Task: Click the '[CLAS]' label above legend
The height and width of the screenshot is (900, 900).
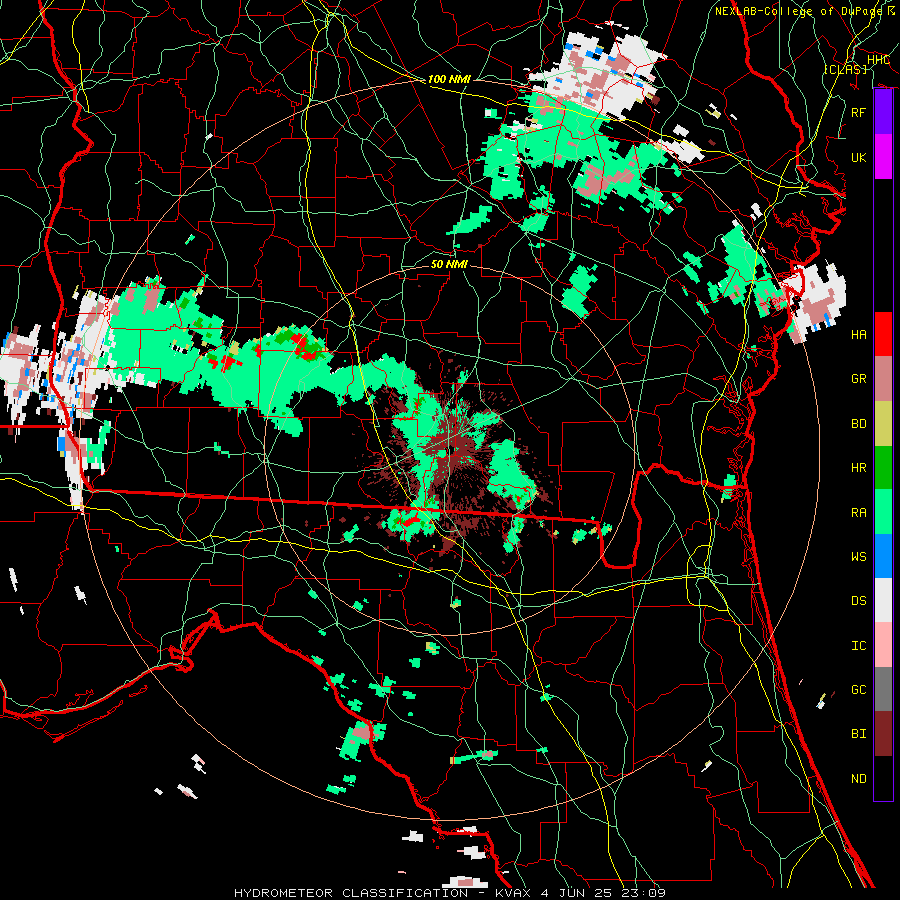Action: point(845,69)
